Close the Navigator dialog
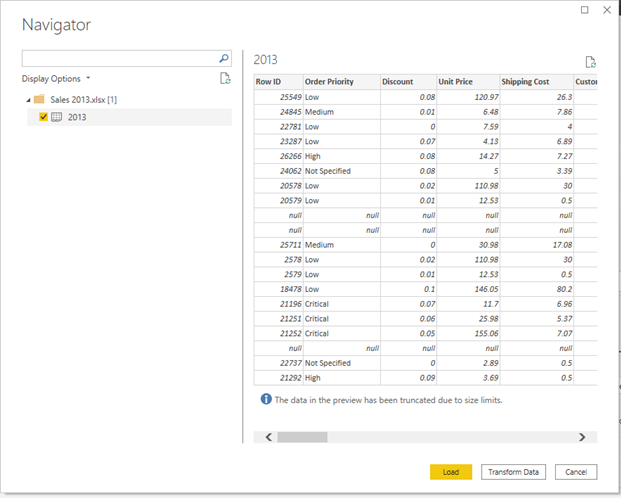621x498 pixels. click(x=607, y=10)
